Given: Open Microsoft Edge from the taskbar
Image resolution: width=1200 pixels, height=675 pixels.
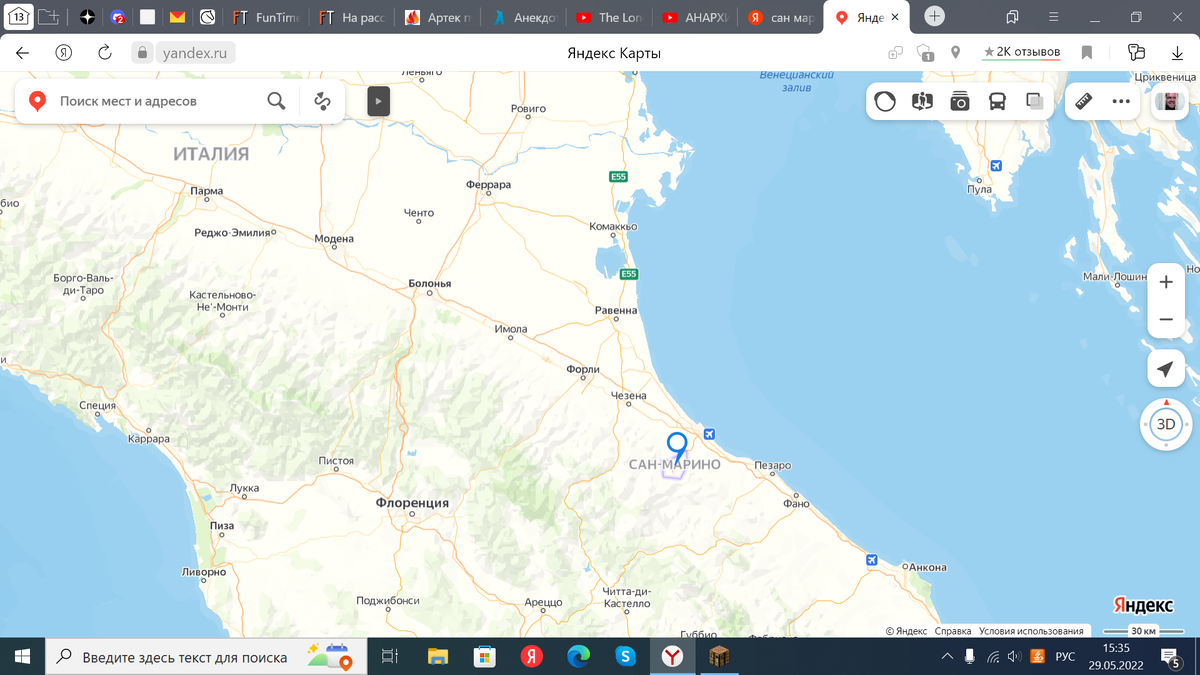Looking at the screenshot, I should 579,656.
